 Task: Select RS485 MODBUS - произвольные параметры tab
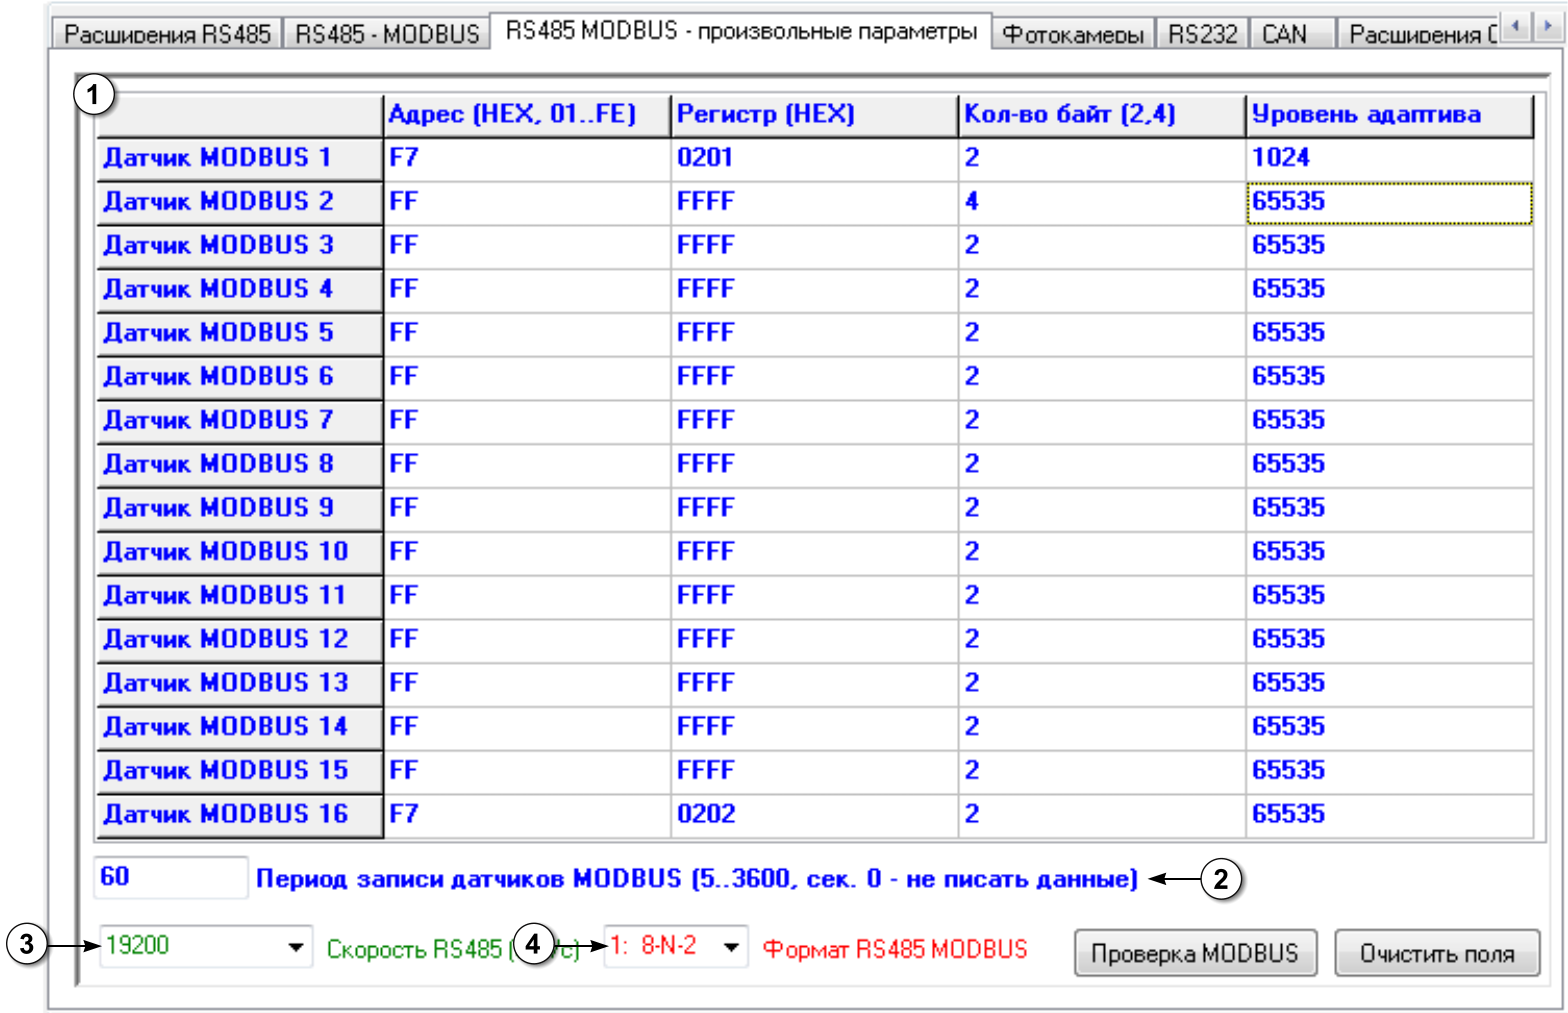coord(741,31)
